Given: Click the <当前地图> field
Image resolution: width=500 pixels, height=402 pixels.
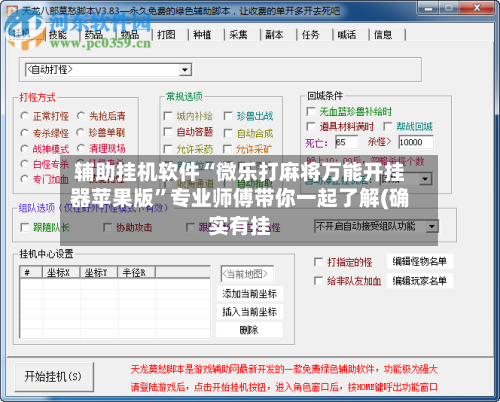Looking at the screenshot, I should 247,274.
